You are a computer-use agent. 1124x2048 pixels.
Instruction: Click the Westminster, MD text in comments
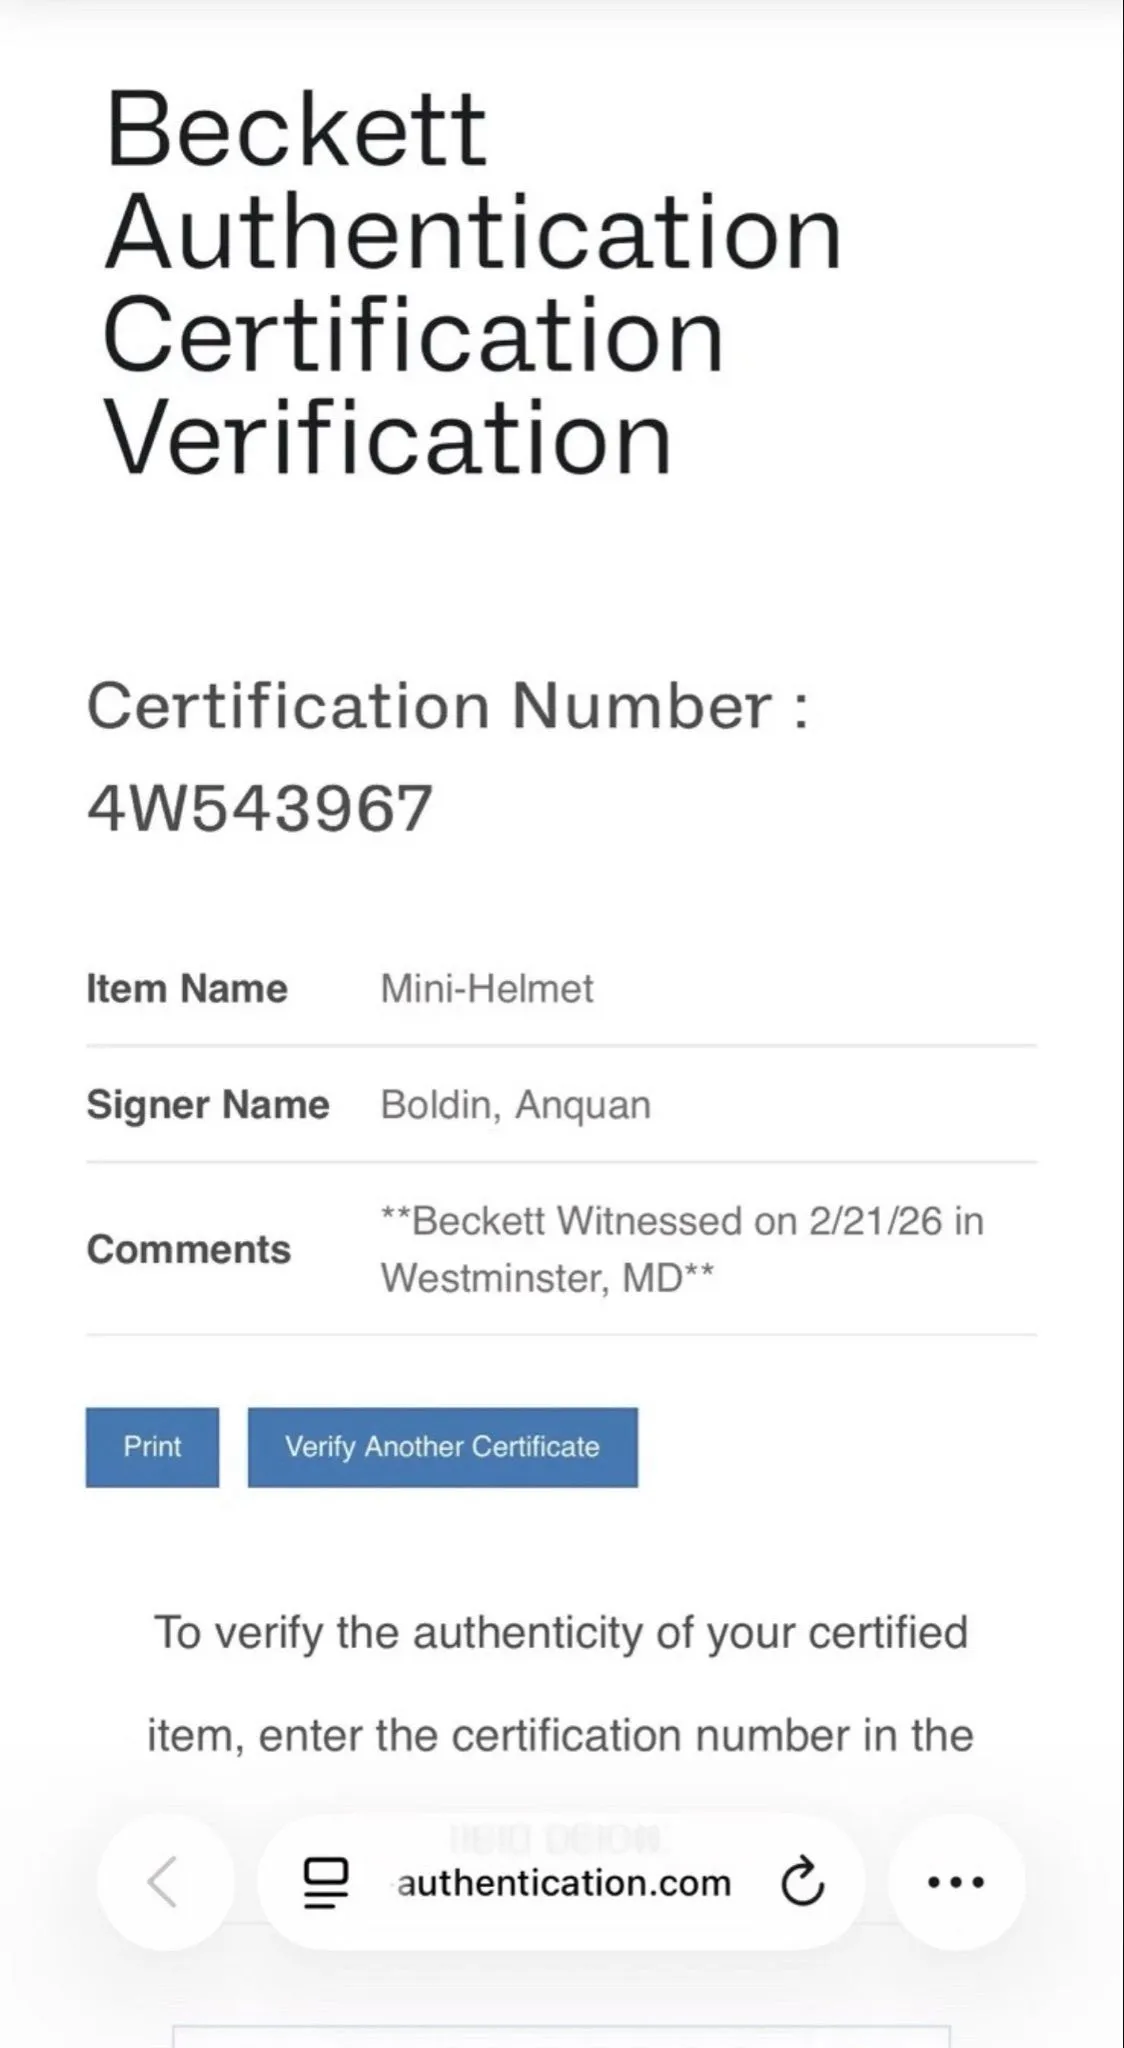[531, 1278]
